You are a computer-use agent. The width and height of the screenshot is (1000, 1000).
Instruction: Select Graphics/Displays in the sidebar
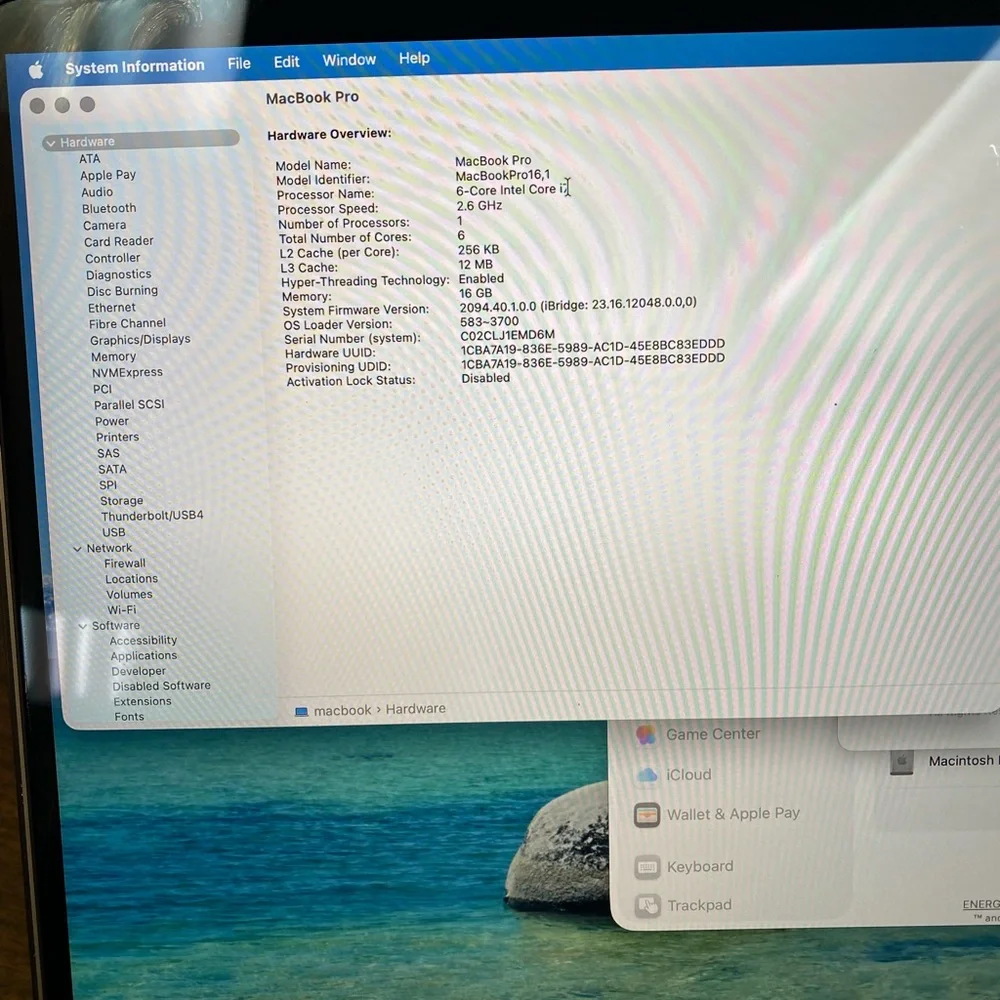pyautogui.click(x=140, y=339)
